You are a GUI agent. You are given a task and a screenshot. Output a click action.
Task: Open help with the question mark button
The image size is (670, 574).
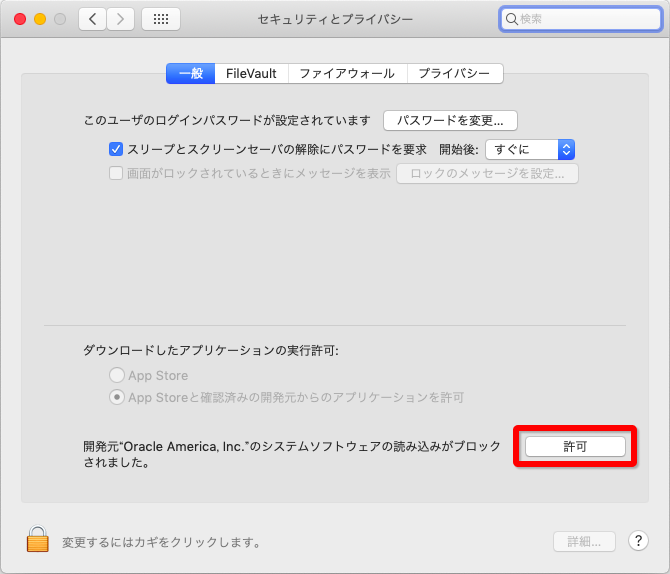[x=638, y=541]
